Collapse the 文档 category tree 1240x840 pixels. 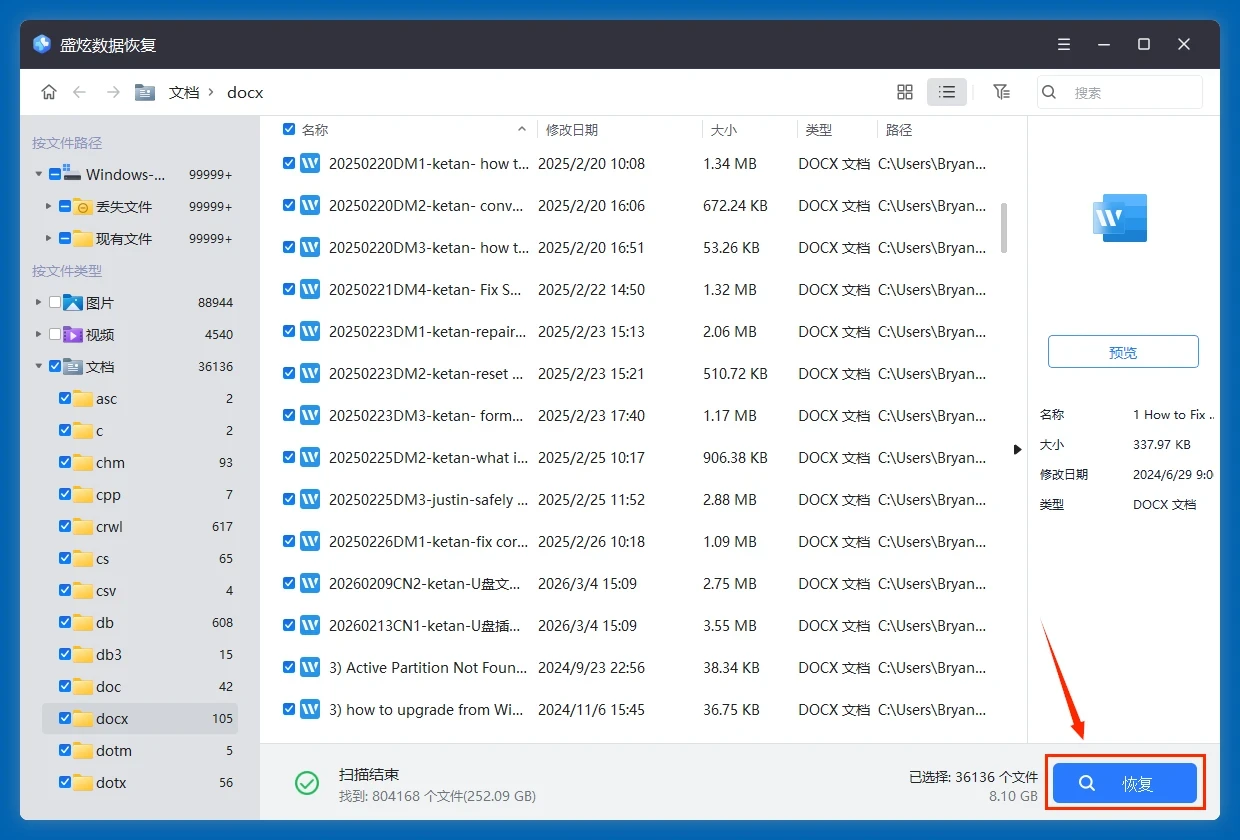click(x=39, y=366)
